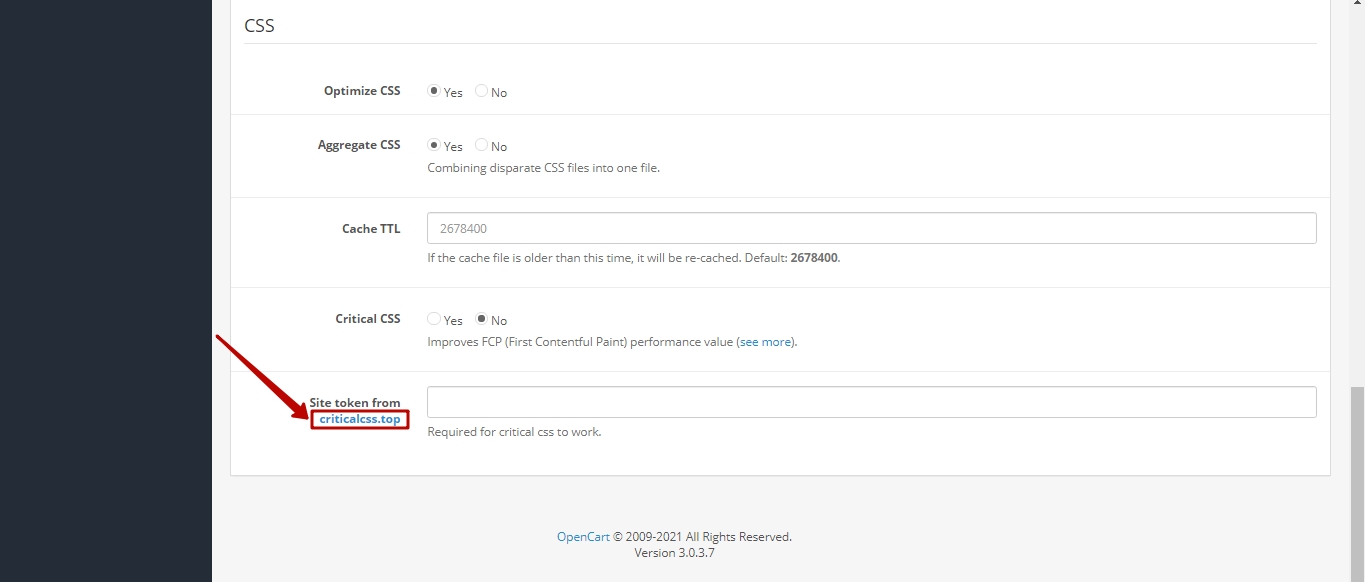Image resolution: width=1365 pixels, height=582 pixels.
Task: Enable Critical CSS with the Yes option
Action: pyautogui.click(x=434, y=319)
